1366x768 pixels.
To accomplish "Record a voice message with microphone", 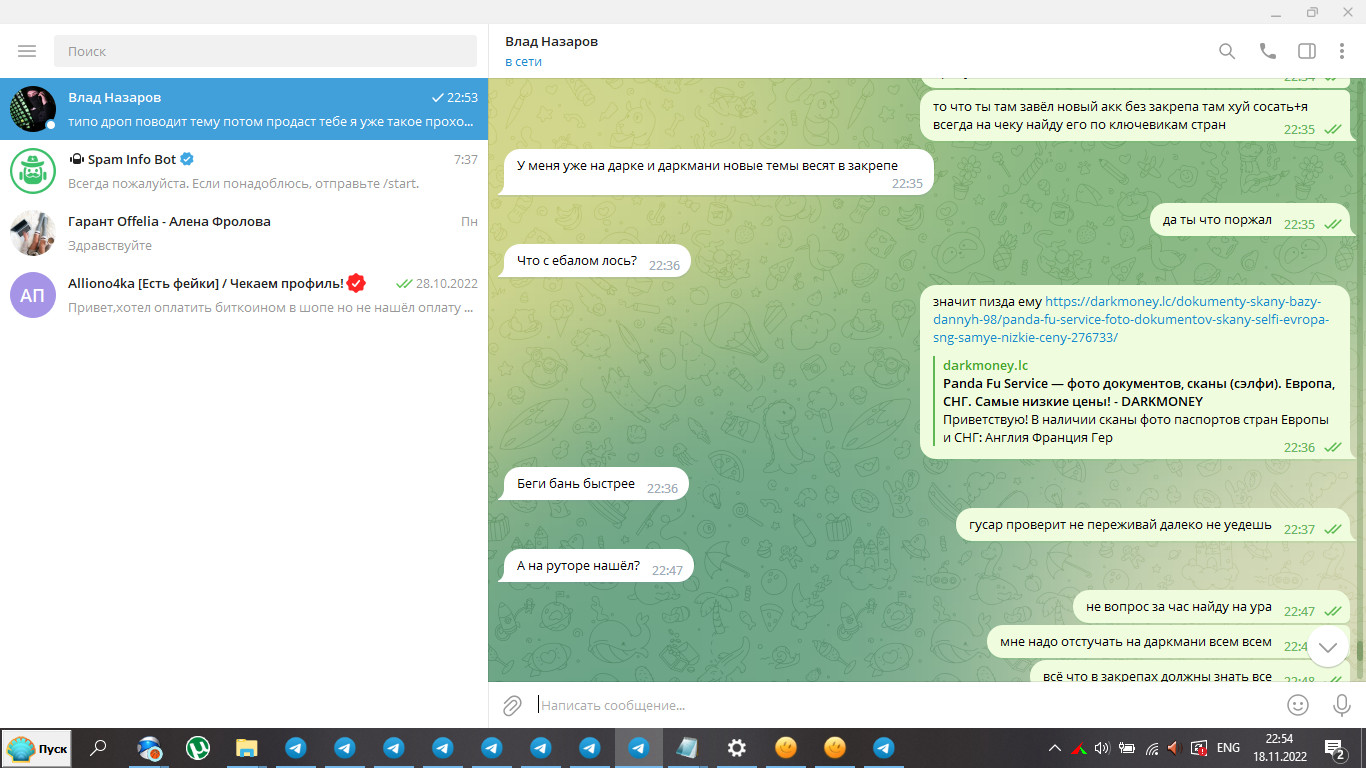I will [1342, 705].
